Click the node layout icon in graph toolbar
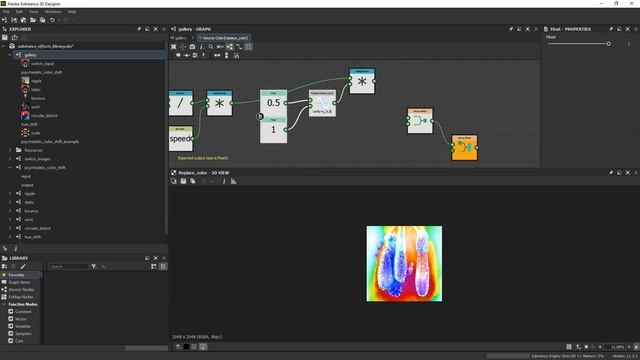 pyautogui.click(x=230, y=47)
